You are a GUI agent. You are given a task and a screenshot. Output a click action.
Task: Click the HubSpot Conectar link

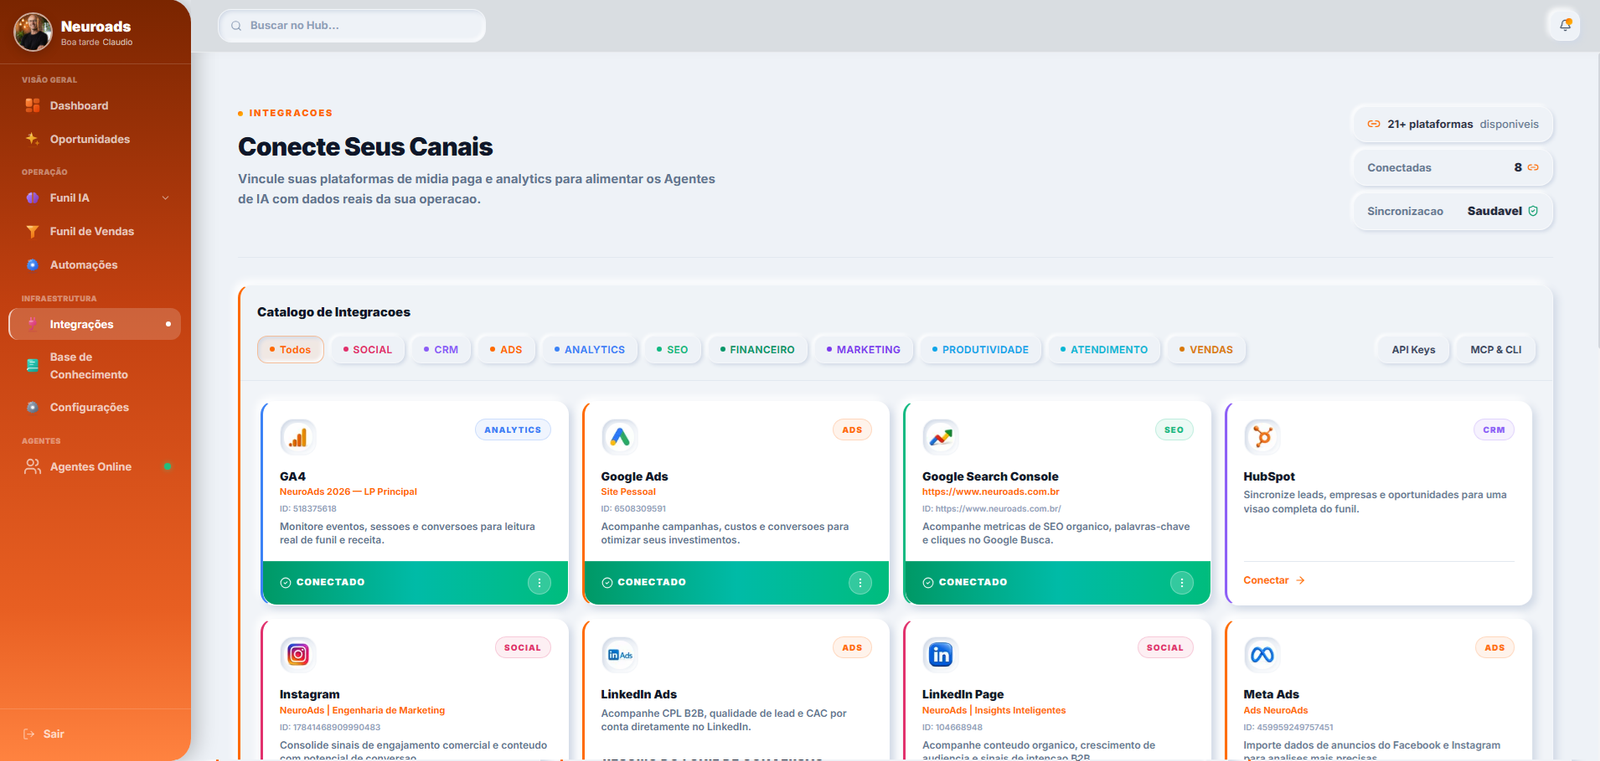(1274, 580)
